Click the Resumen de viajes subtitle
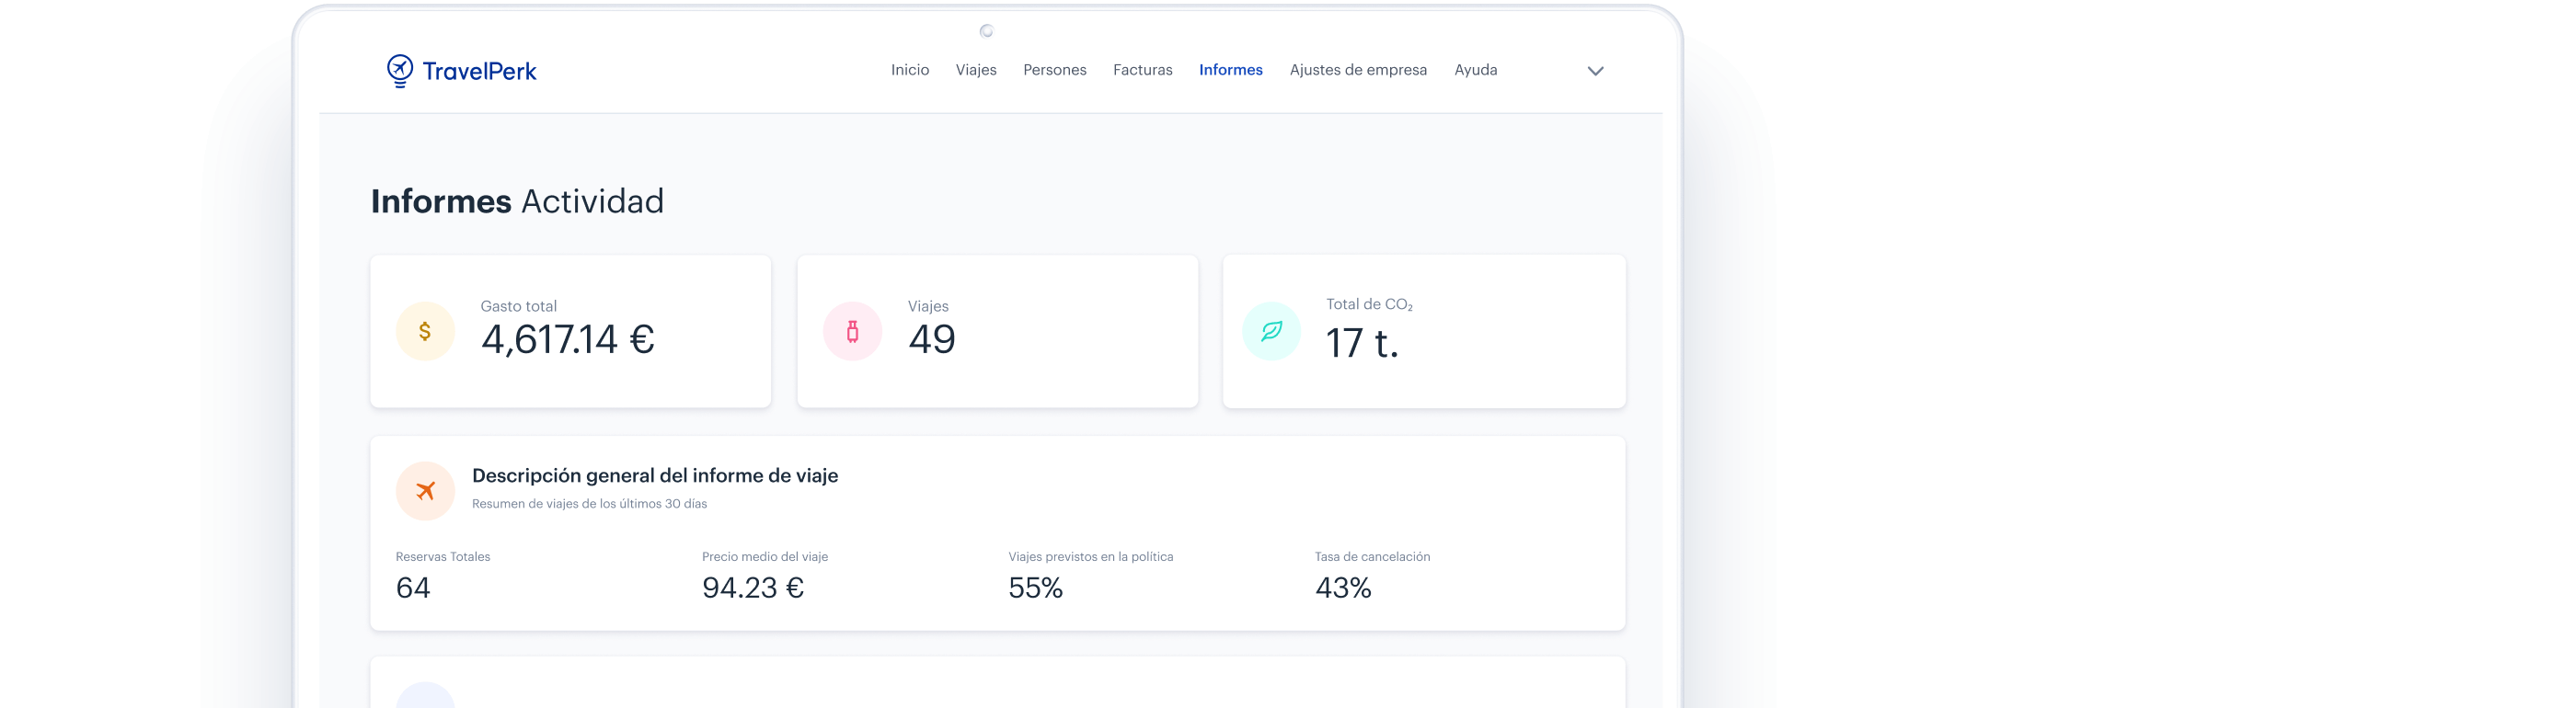The image size is (2576, 708). 589,504
